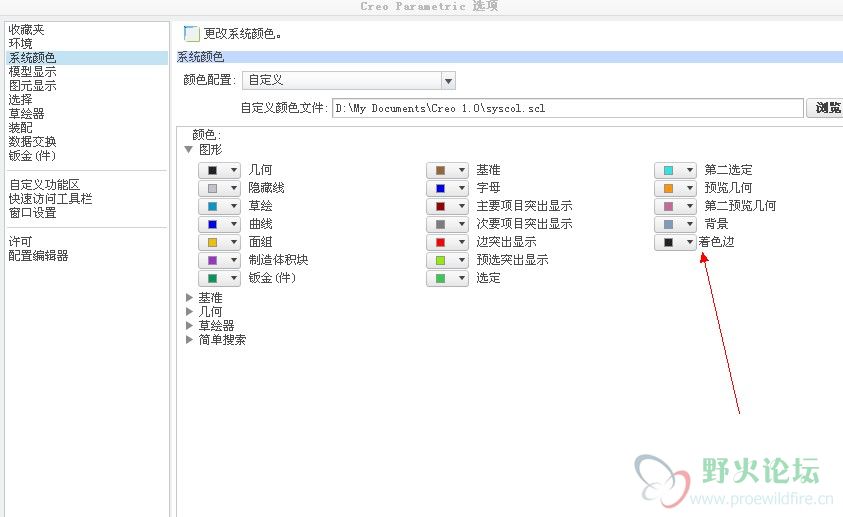Viewport: 843px width, 517px height.
Task: Expand the 基准 color group
Action: click(x=189, y=297)
